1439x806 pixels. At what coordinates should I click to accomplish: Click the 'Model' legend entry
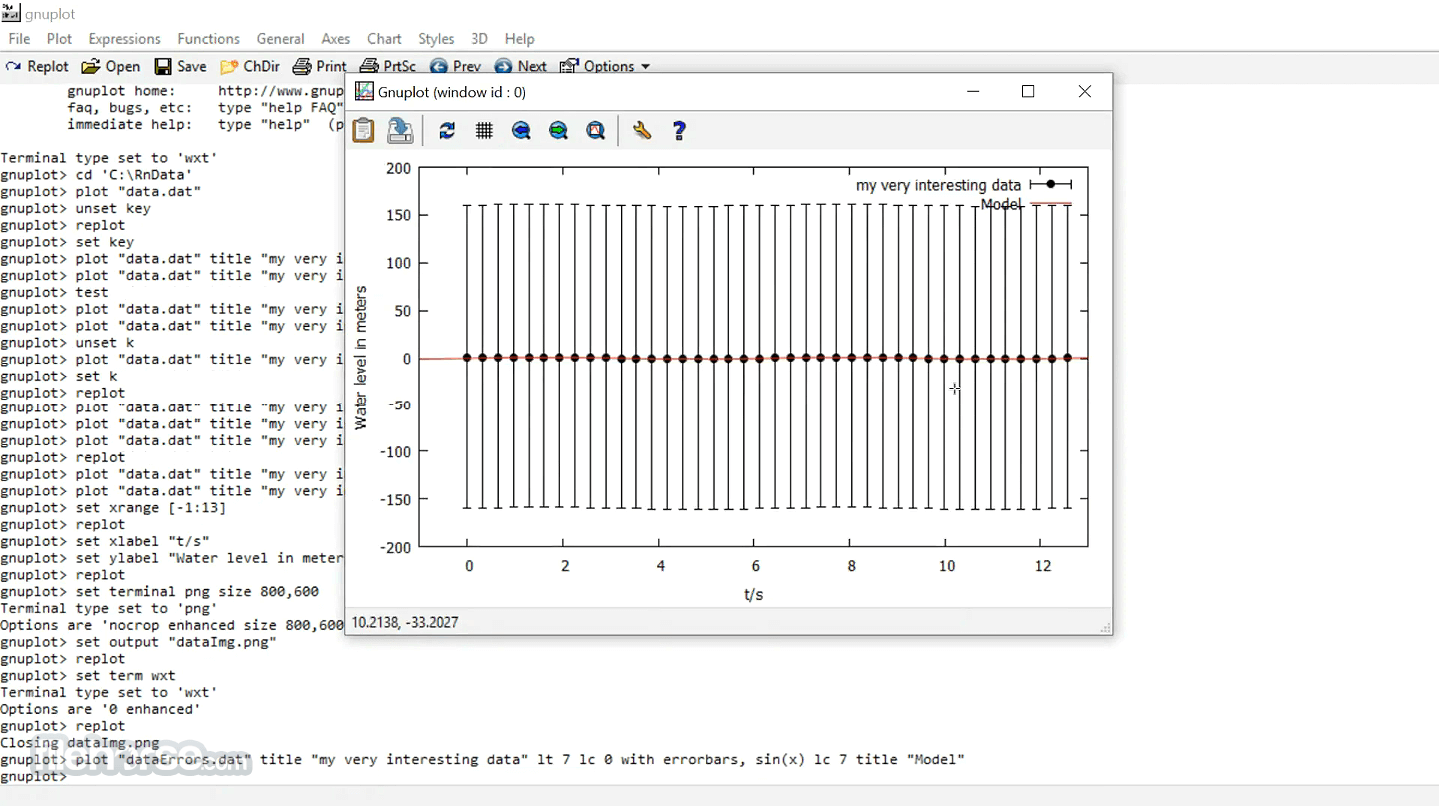point(1001,204)
